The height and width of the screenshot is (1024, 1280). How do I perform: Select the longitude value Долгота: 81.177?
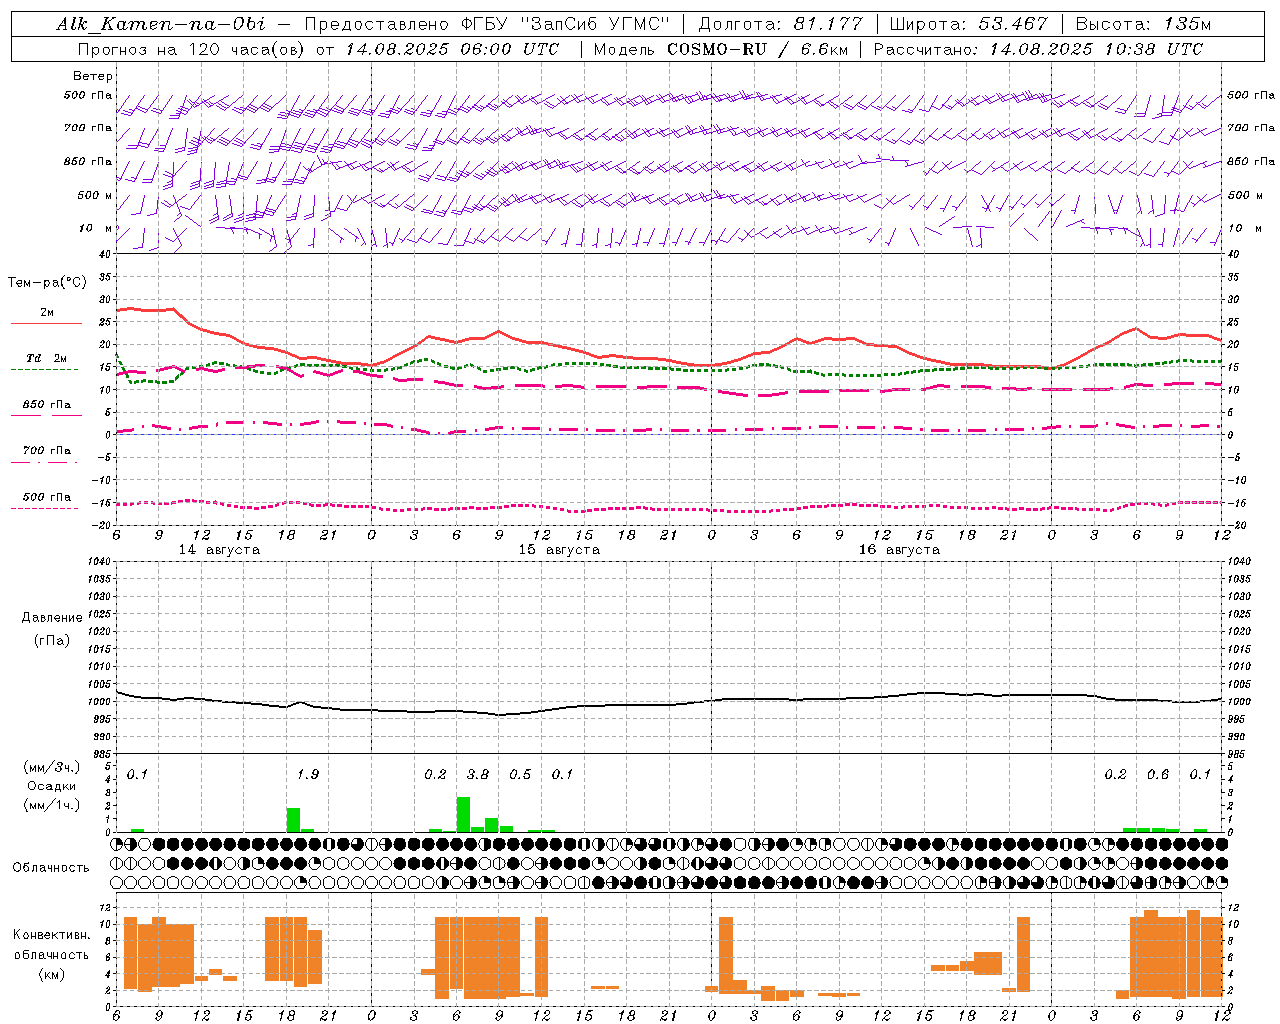pos(780,24)
